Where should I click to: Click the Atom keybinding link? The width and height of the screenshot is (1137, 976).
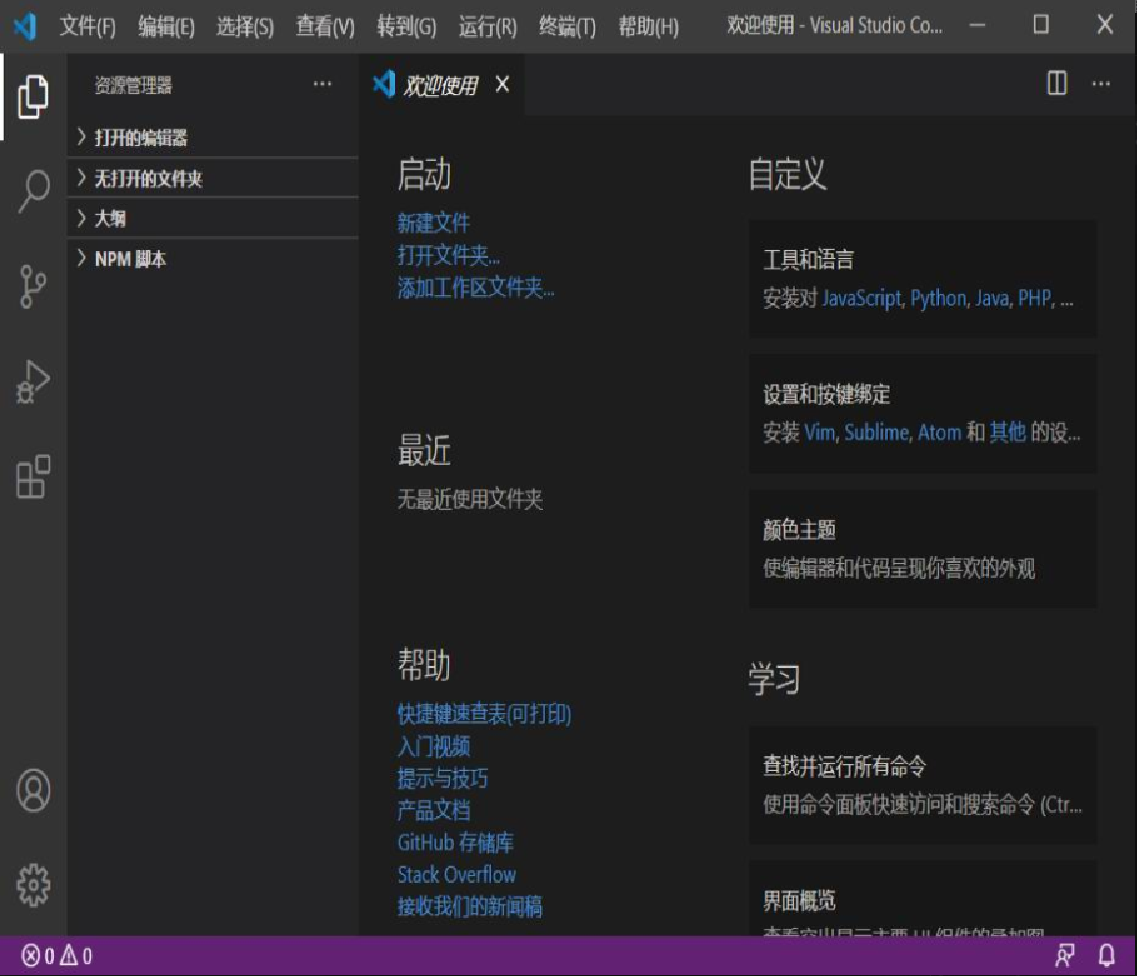[x=939, y=433]
